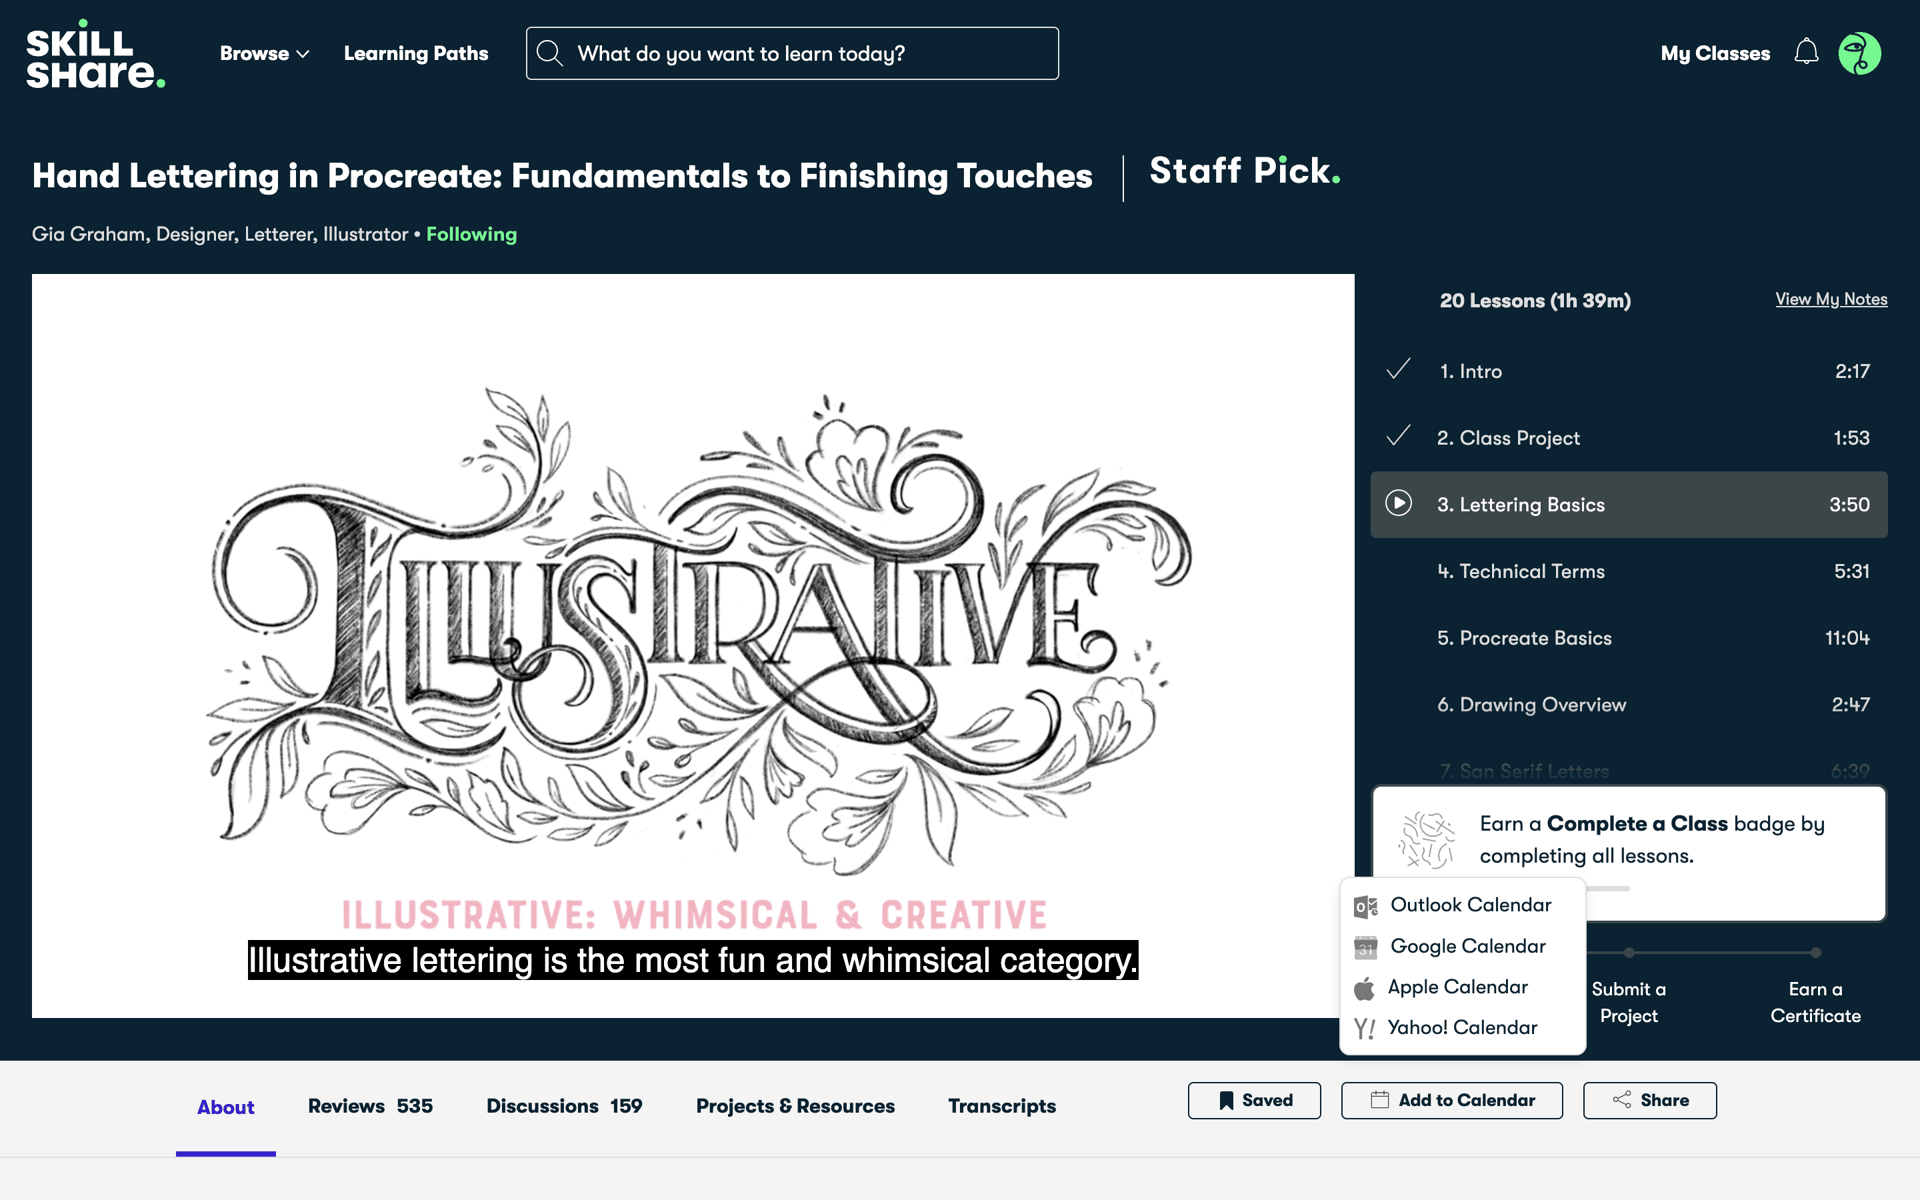Click the checkmark next to 1. Intro
Viewport: 1920px width, 1200px height.
(x=1398, y=369)
